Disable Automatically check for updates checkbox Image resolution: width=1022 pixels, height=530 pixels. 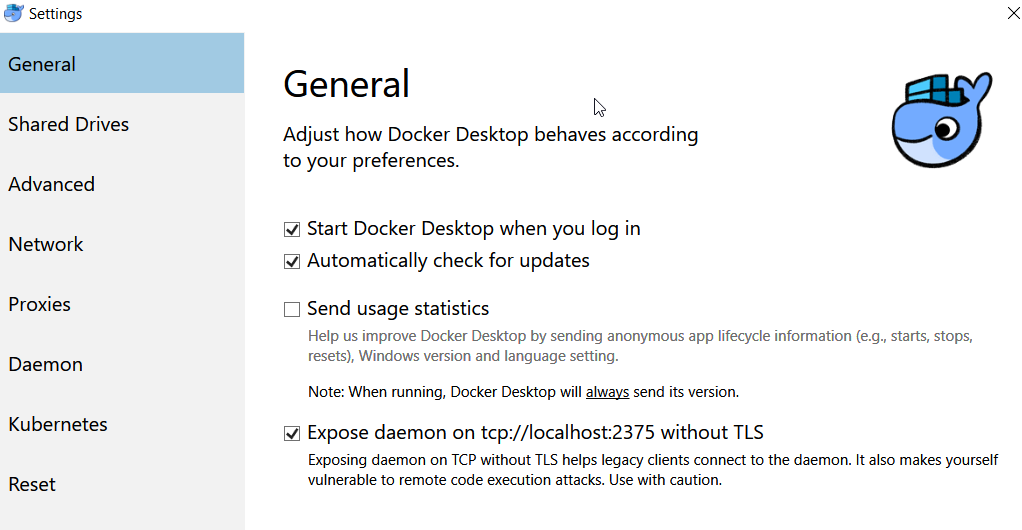point(292,261)
